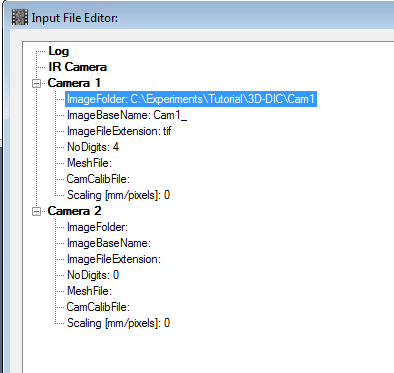Viewport: 394px width, 373px height.
Task: Select the NoDigits: 4 row
Action: tap(93, 147)
